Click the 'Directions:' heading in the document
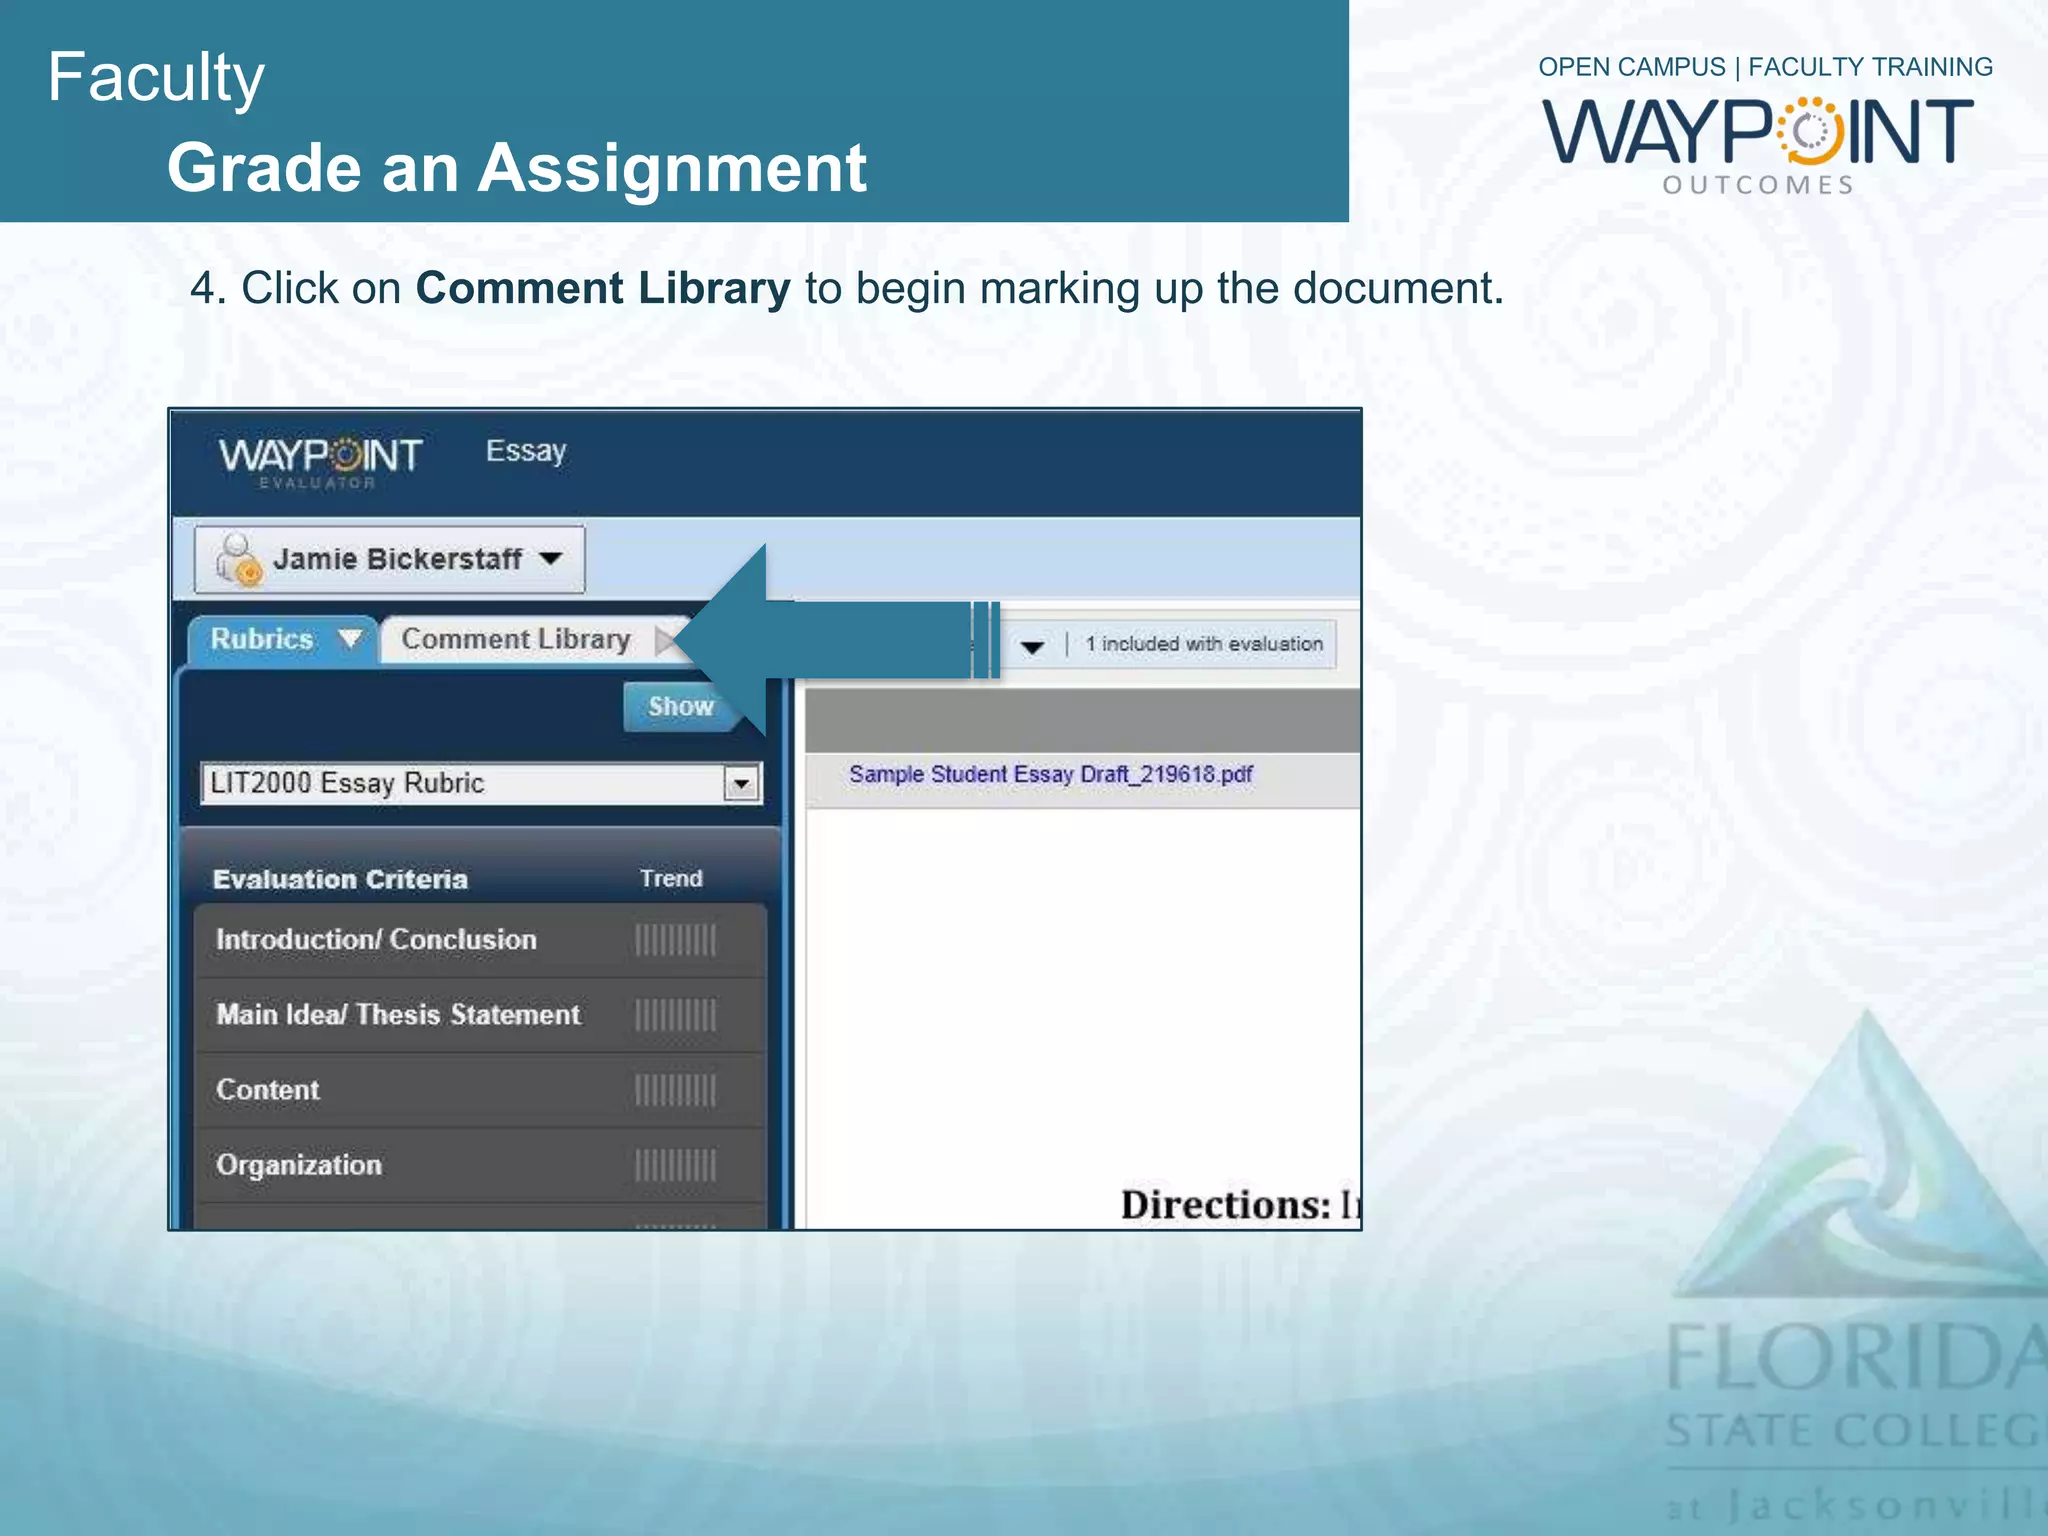Image resolution: width=2048 pixels, height=1536 pixels. pyautogui.click(x=1225, y=1204)
